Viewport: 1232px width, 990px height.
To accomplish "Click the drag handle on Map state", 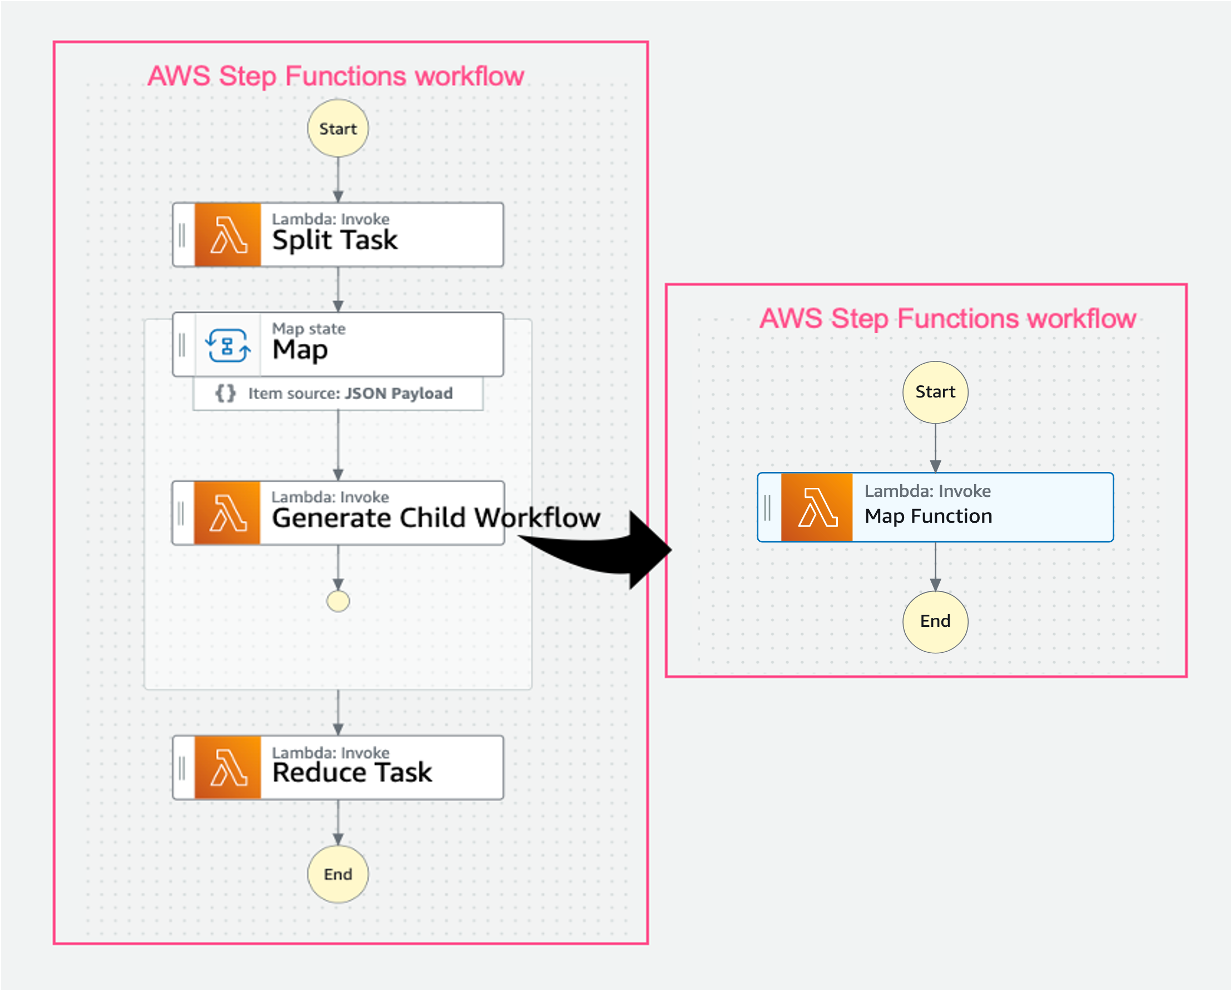I will [182, 345].
